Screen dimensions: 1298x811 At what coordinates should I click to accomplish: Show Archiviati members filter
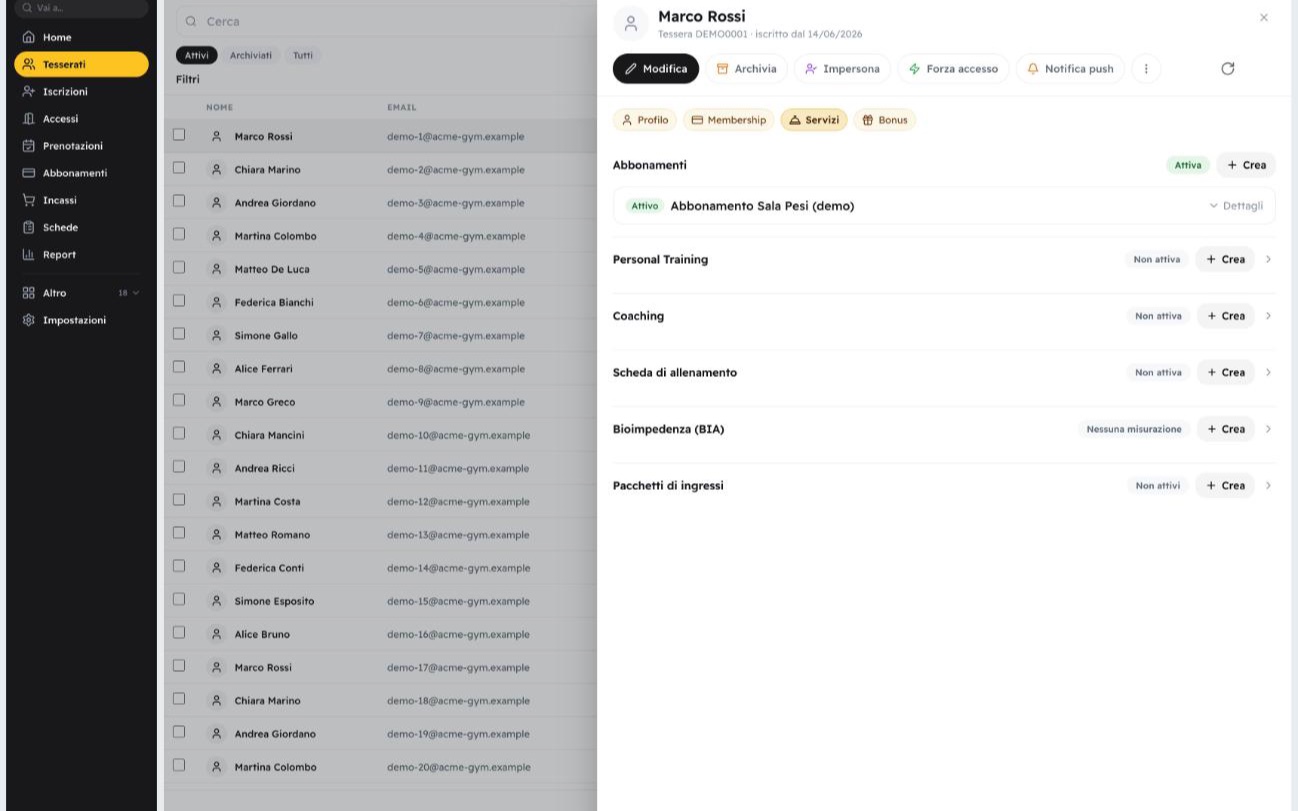pyautogui.click(x=251, y=55)
